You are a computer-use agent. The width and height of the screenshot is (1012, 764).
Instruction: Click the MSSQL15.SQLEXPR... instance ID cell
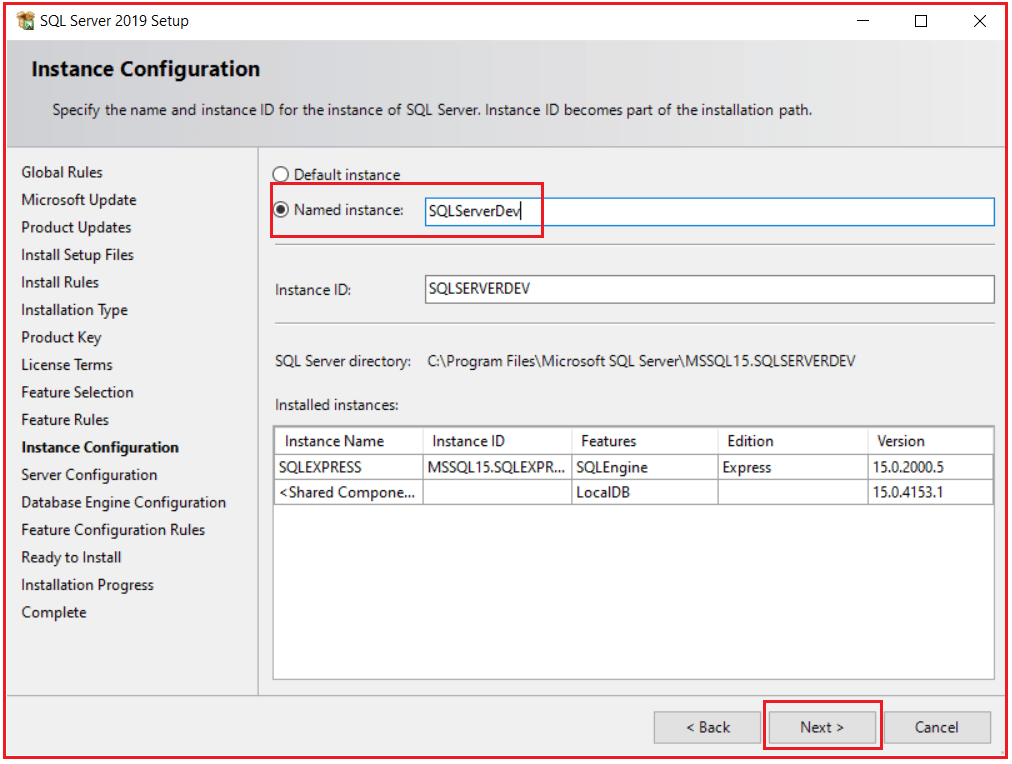click(498, 467)
